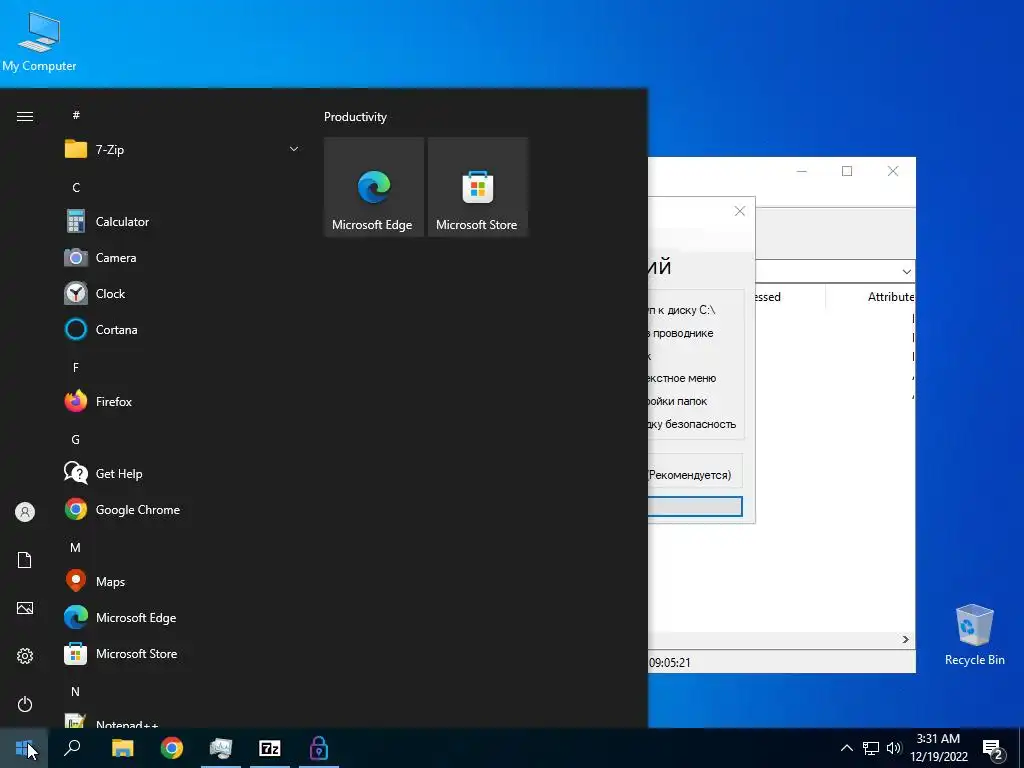1024x768 pixels.
Task: Click the F letter group header
Action: (x=76, y=367)
